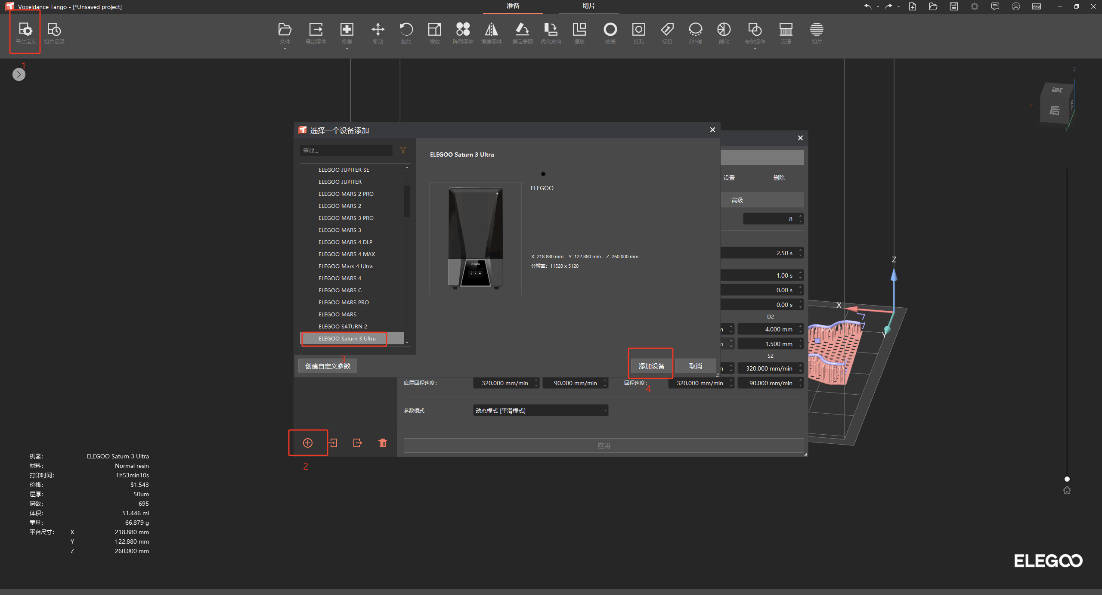Click the duplicate/orient copies icon

550,29
